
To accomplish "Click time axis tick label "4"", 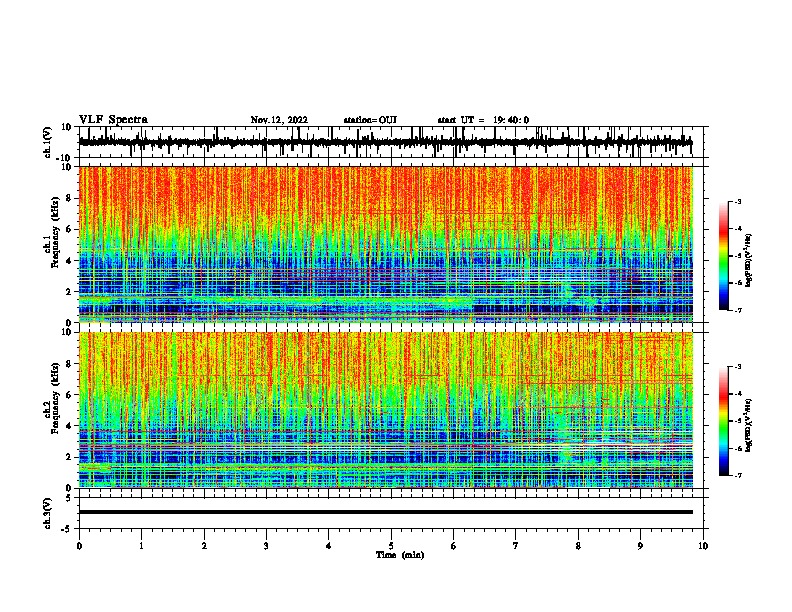I will tap(329, 546).
